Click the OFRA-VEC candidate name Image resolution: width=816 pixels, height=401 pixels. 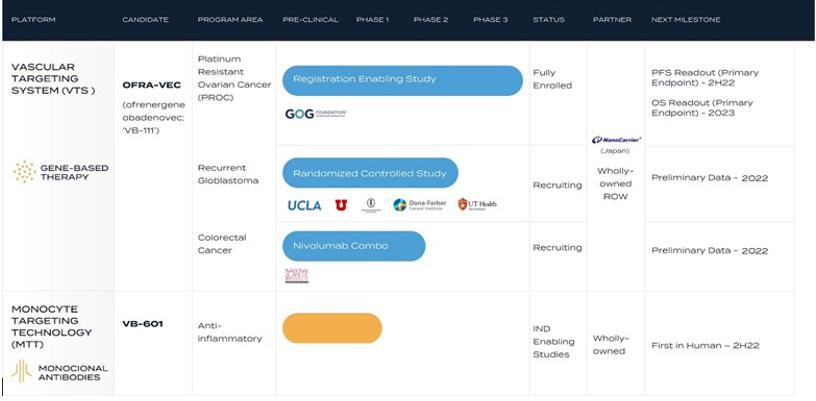(x=152, y=85)
